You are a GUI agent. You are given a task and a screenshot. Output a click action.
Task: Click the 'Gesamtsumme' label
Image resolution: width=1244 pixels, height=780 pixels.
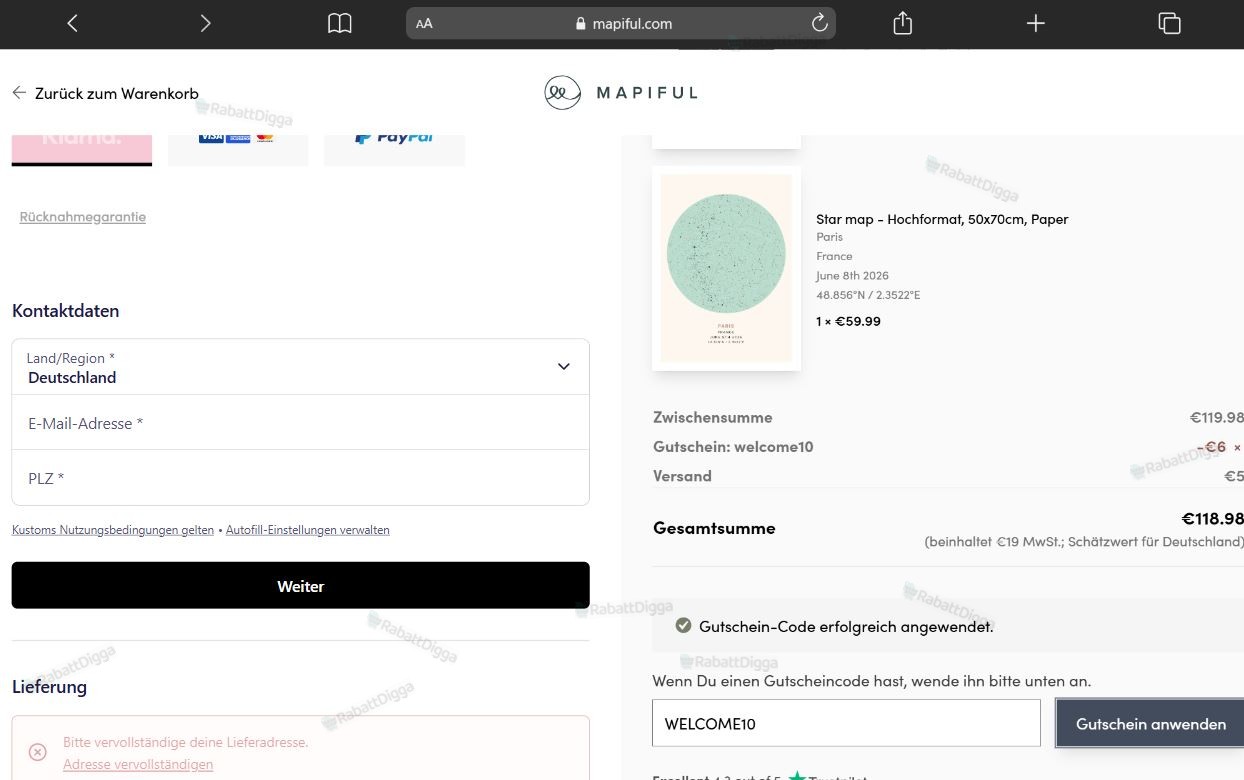point(714,528)
